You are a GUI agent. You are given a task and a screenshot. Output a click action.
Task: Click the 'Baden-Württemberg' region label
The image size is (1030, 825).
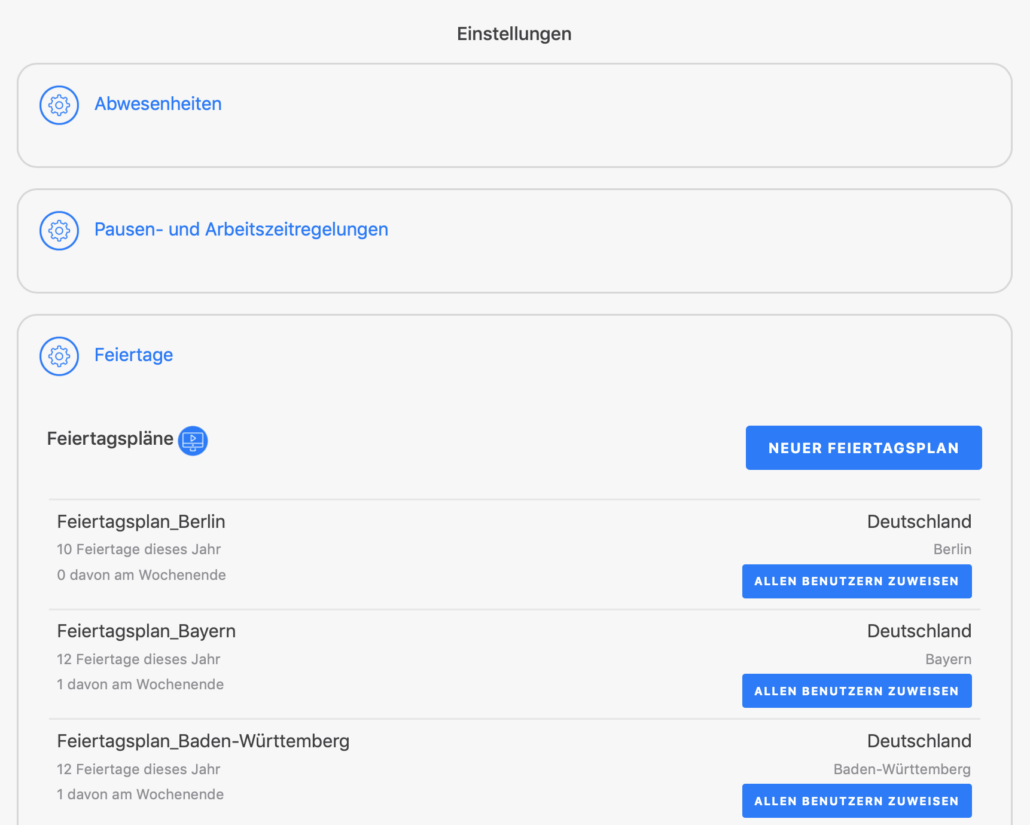(x=902, y=769)
